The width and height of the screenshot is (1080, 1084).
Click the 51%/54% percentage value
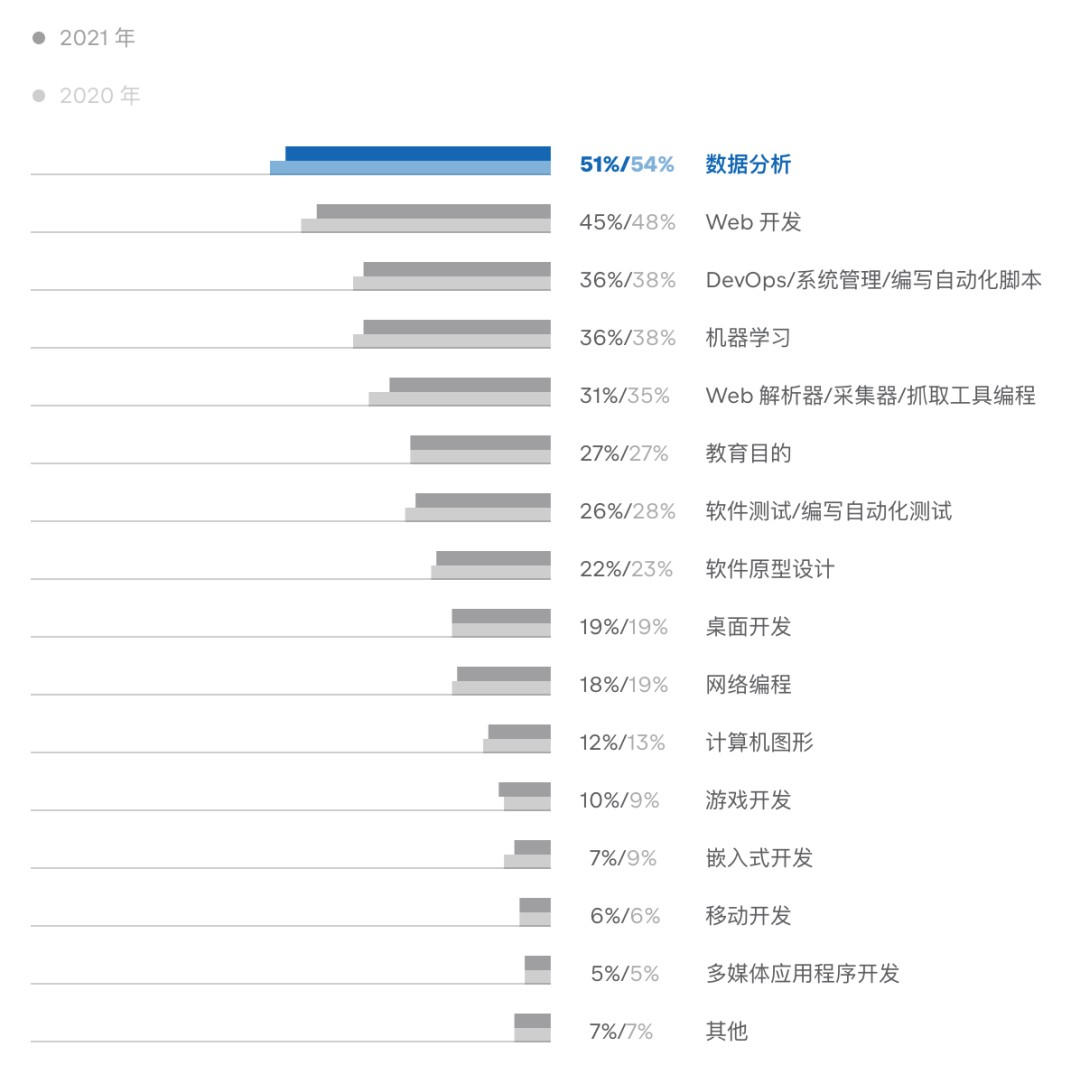tap(626, 165)
